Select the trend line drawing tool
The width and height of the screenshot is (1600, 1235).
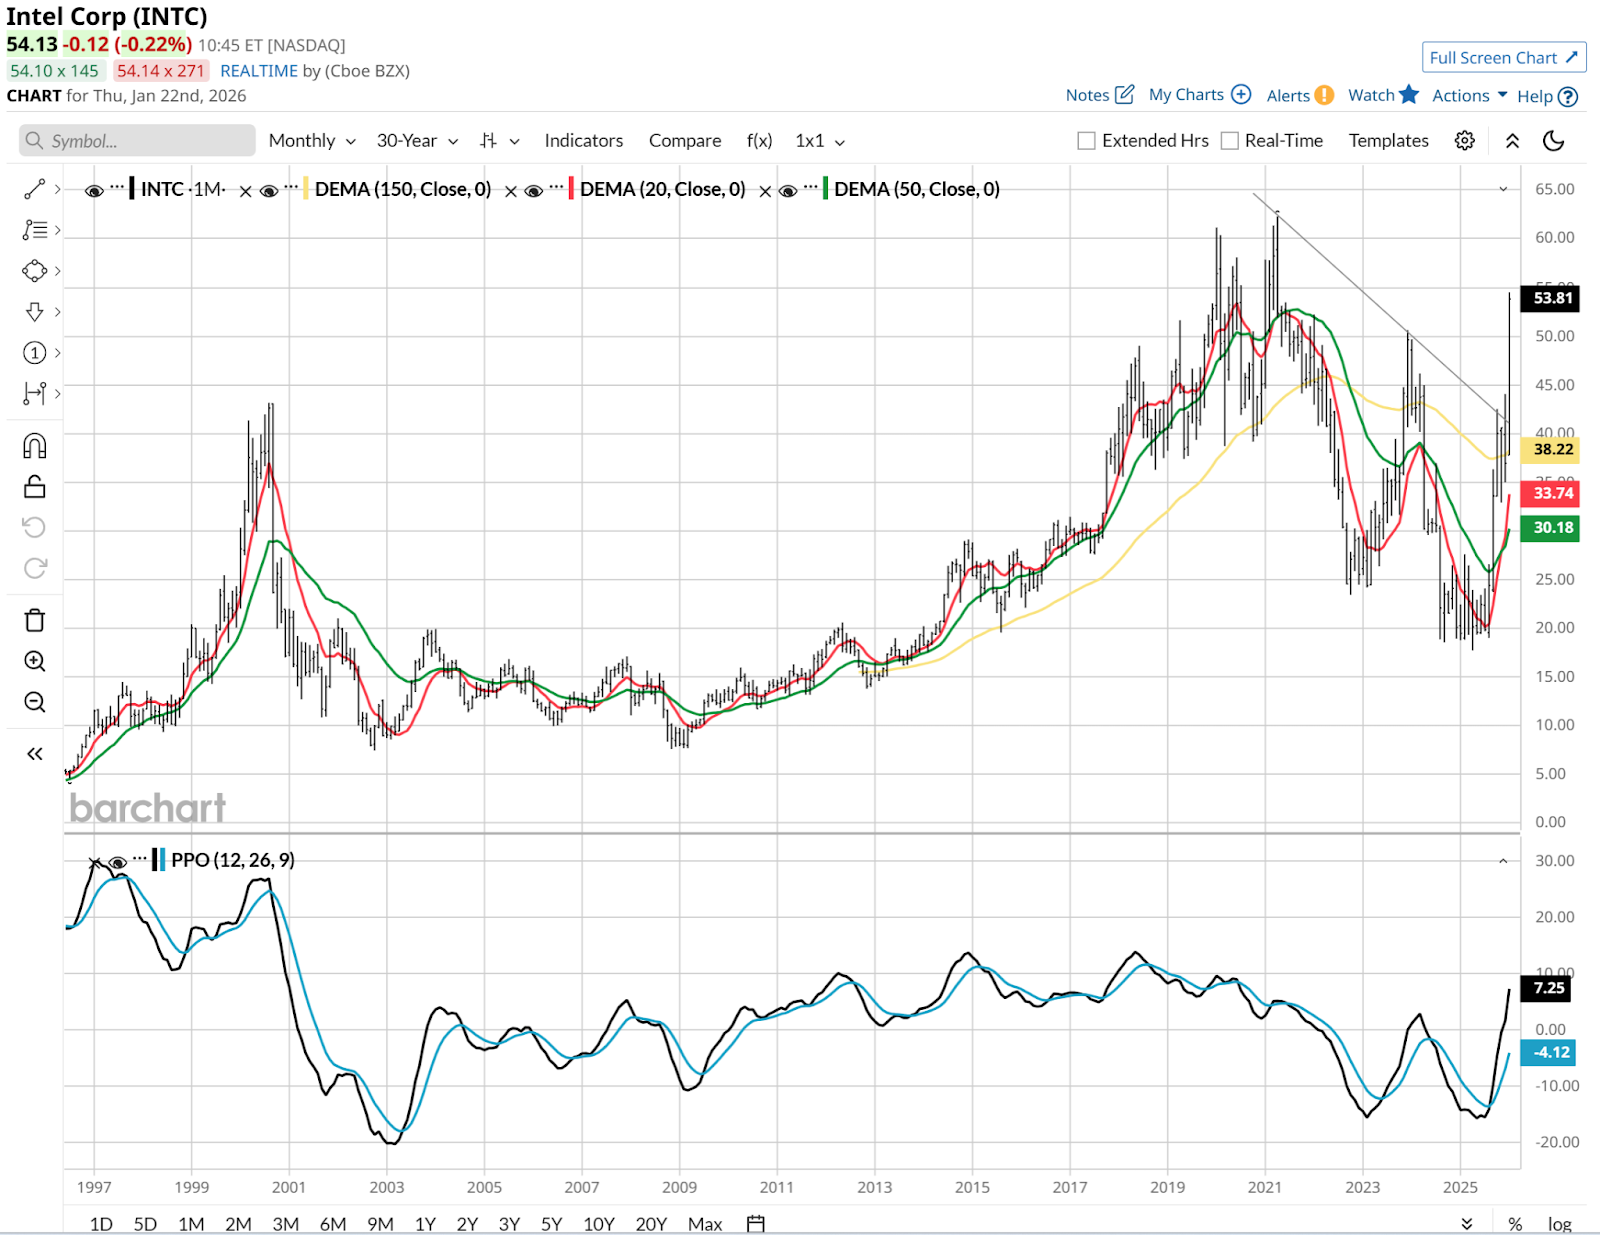(35, 189)
